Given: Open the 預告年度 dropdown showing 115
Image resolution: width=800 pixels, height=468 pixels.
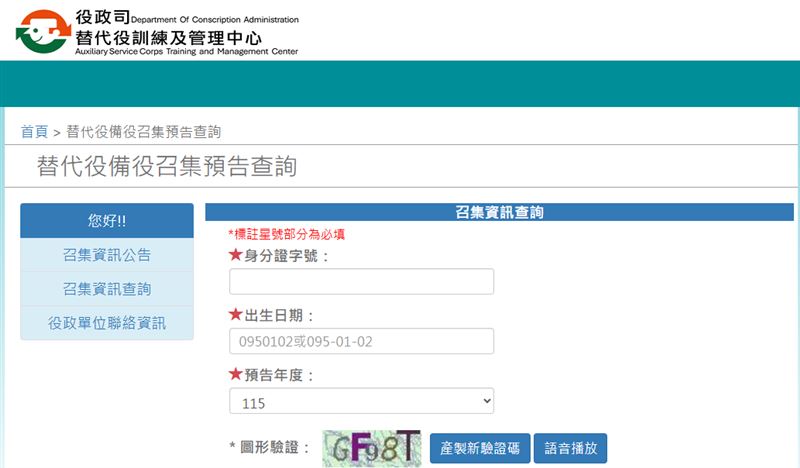Looking at the screenshot, I should [361, 401].
